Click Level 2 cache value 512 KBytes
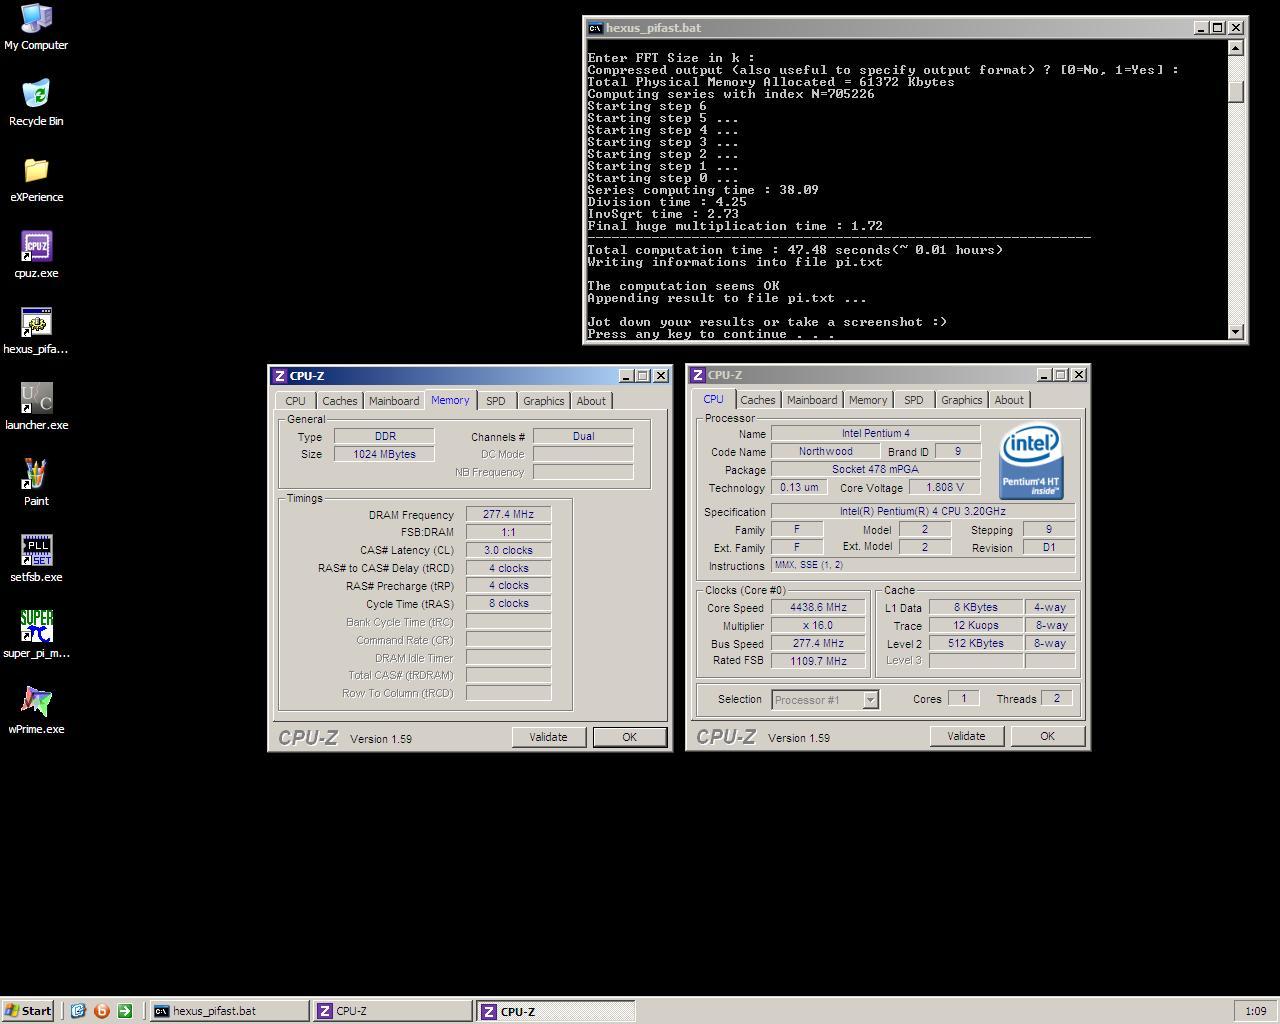 pyautogui.click(x=975, y=644)
